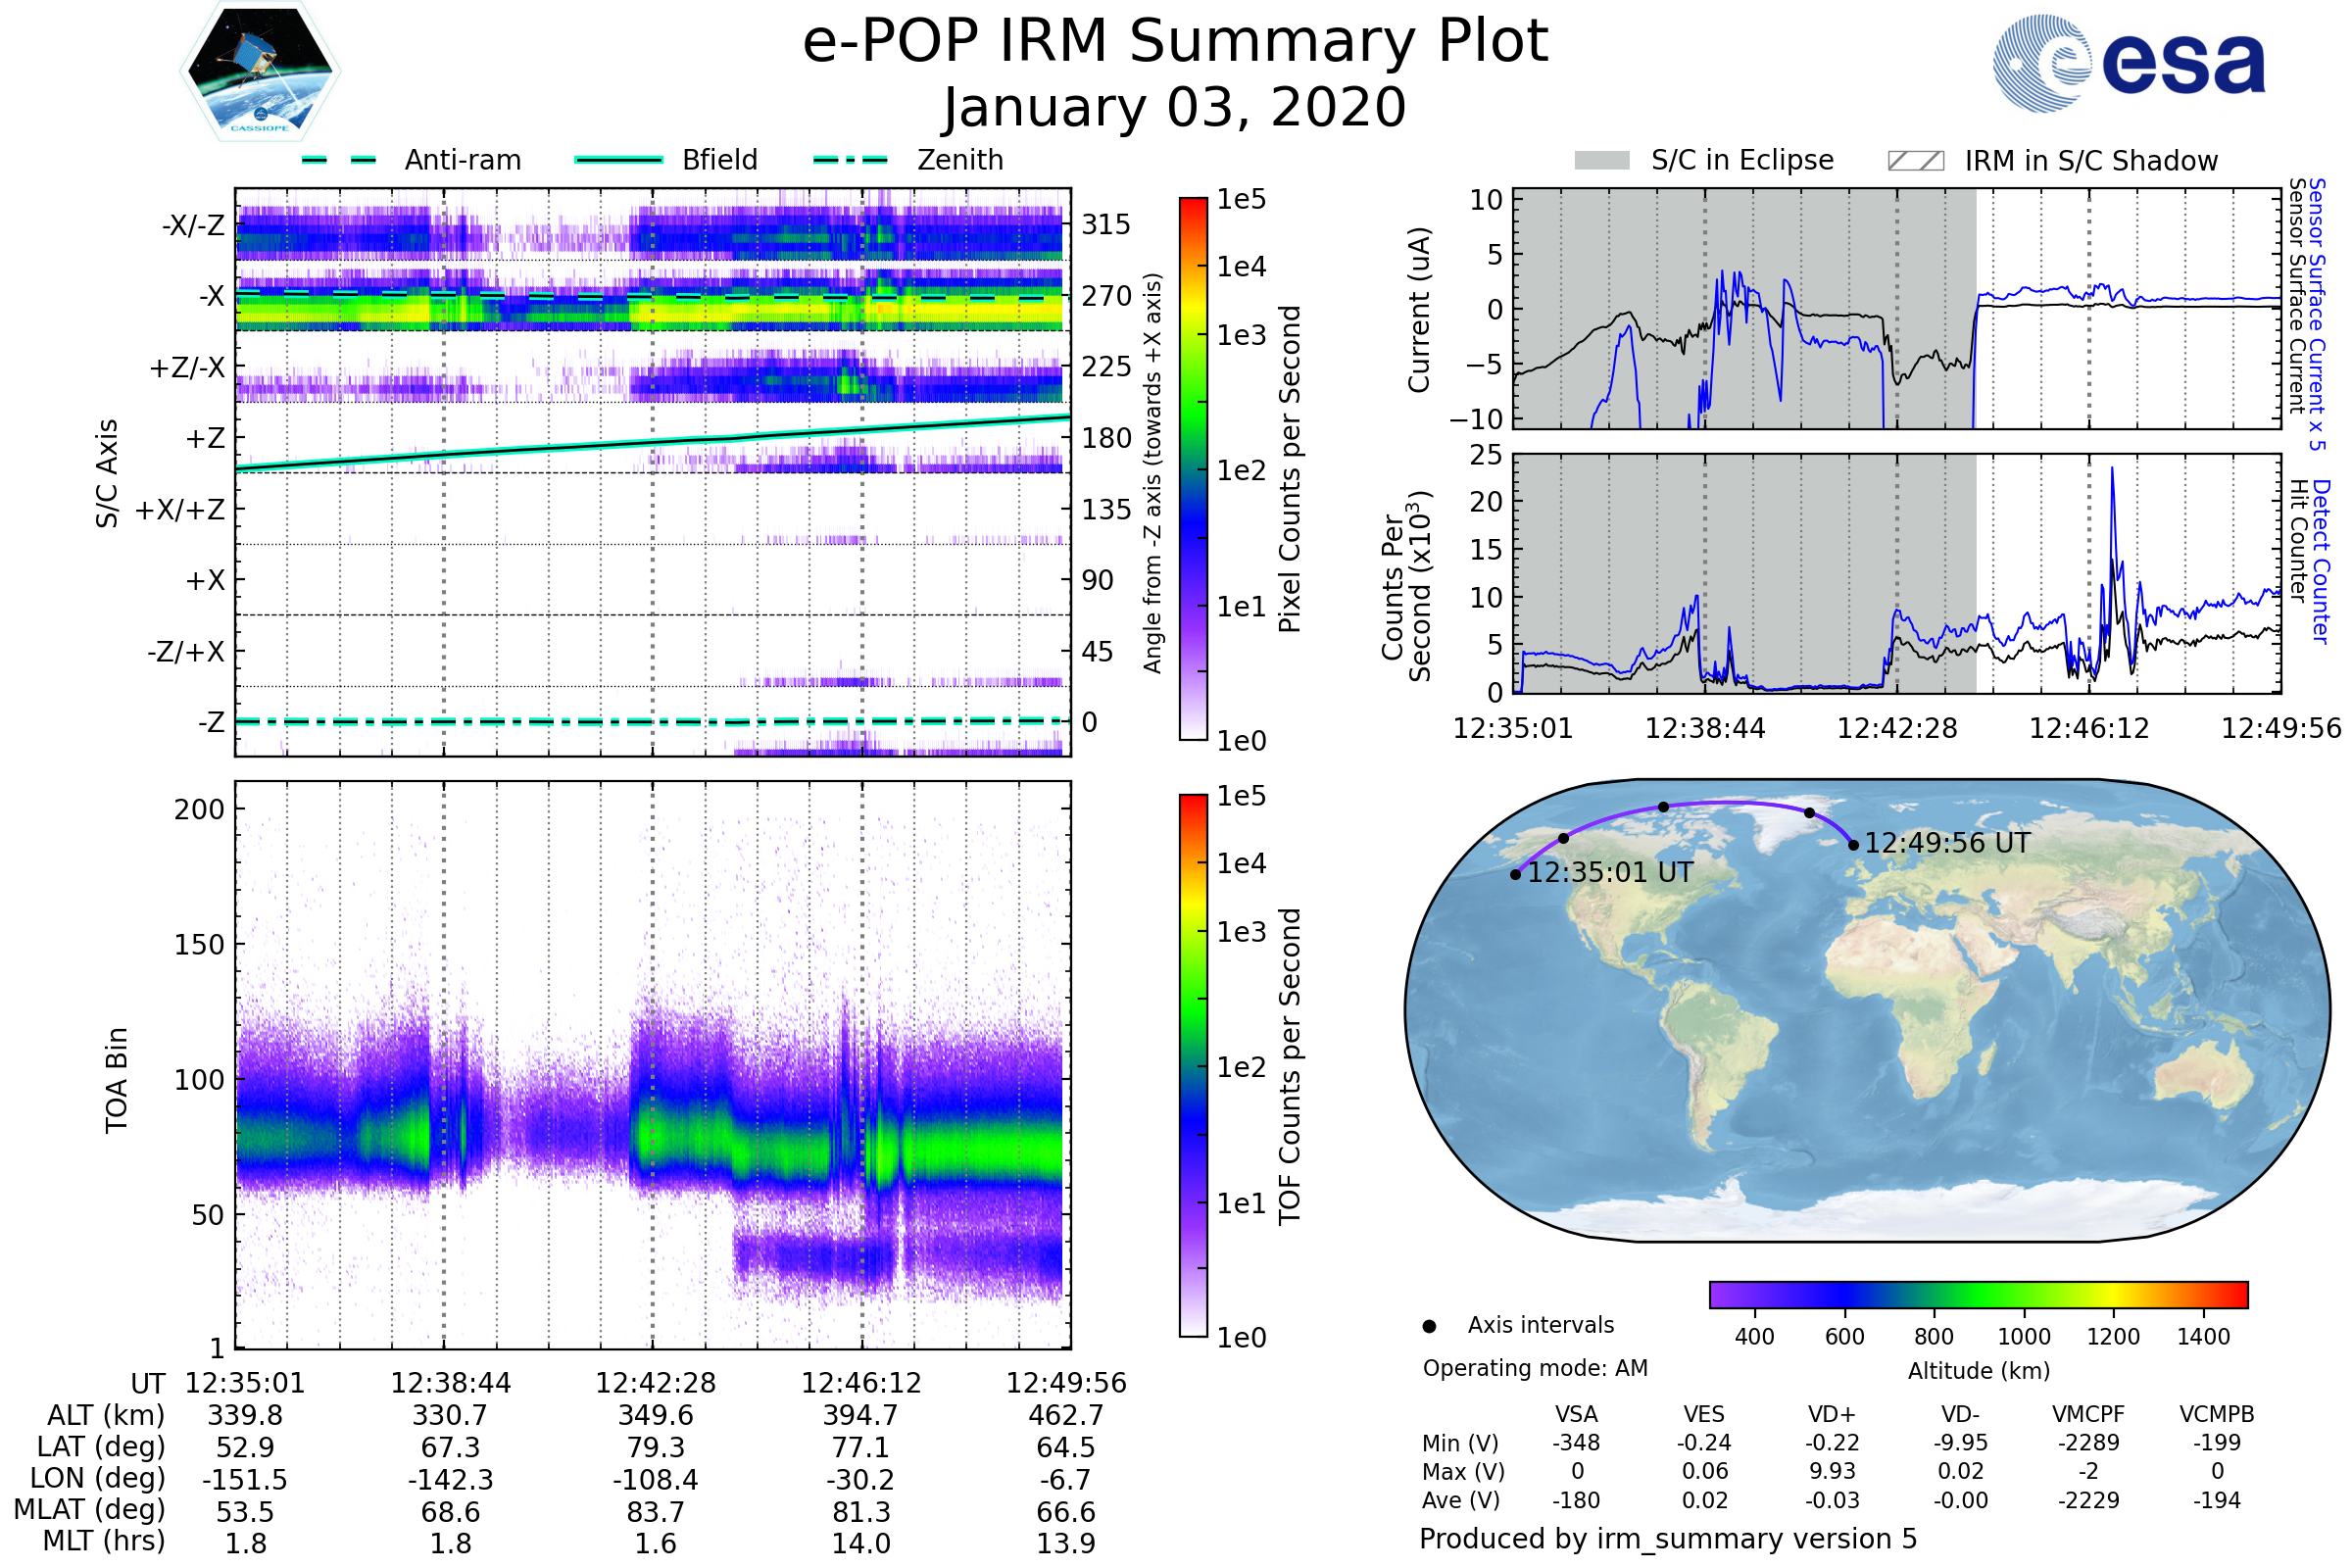Screen dimensions: 2352x1568
Task: Click the 12:35:01 UT orbit start point
Action: tap(1516, 875)
